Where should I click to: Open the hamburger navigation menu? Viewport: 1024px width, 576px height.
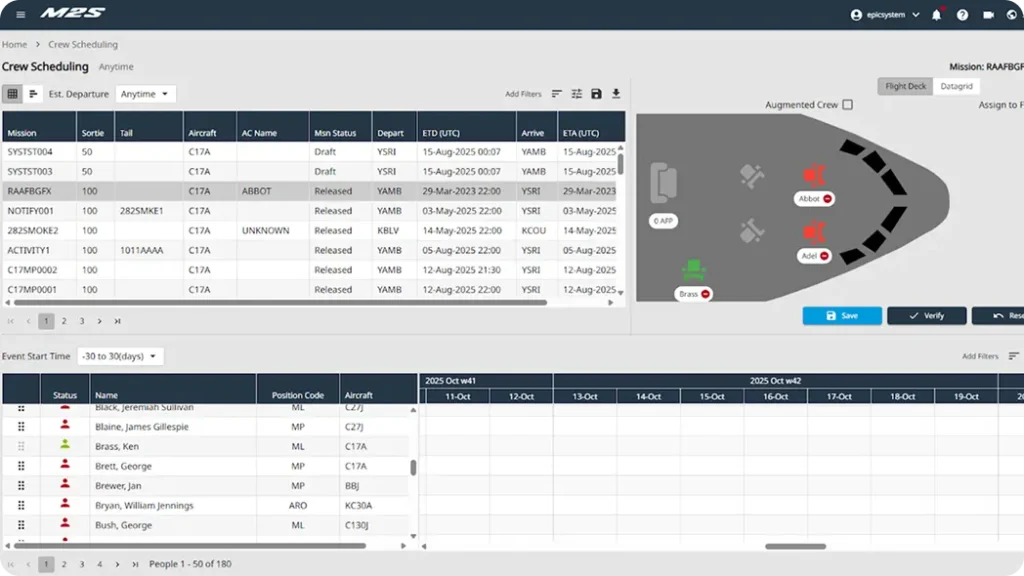click(21, 14)
